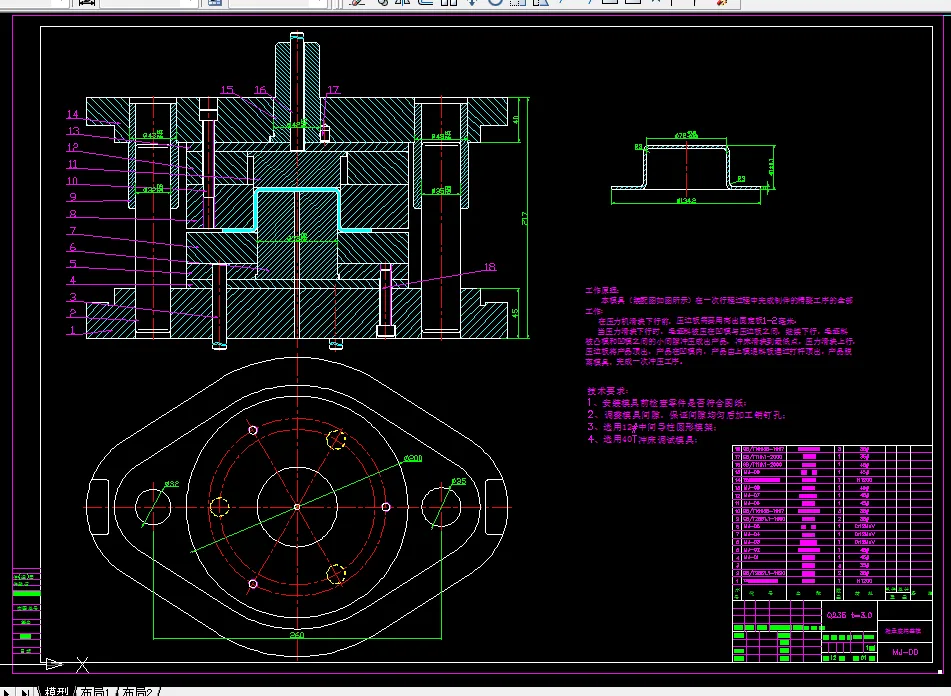
Task: Select part callout 17 above the section view
Action: point(334,90)
